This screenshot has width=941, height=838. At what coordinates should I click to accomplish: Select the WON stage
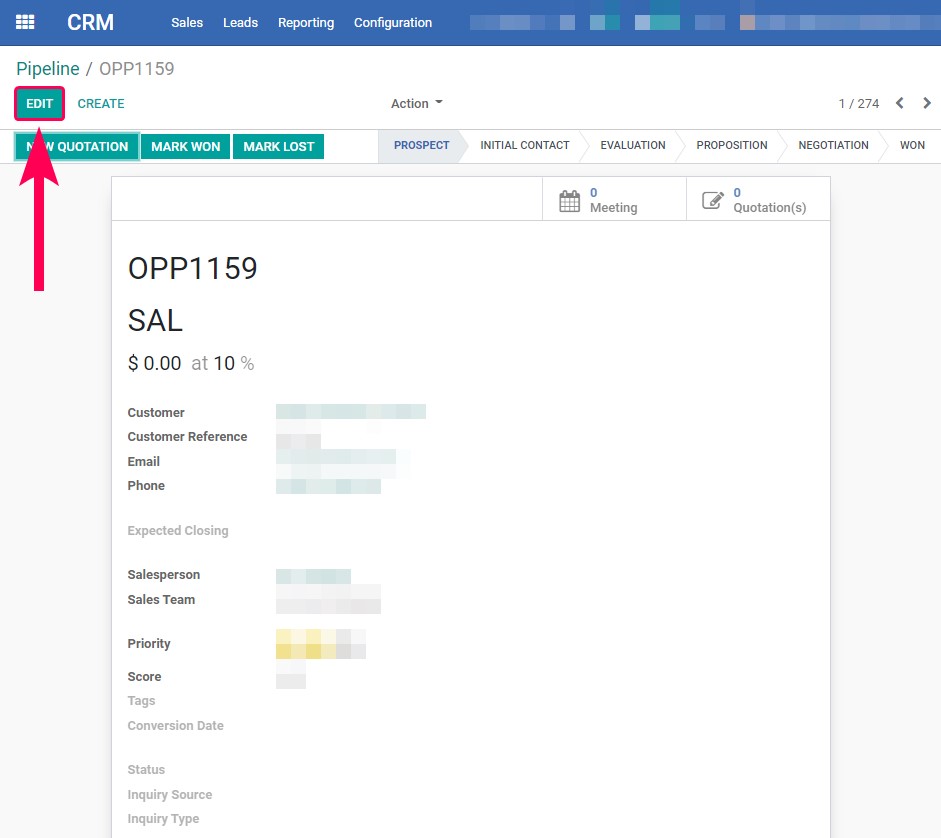[x=912, y=145]
